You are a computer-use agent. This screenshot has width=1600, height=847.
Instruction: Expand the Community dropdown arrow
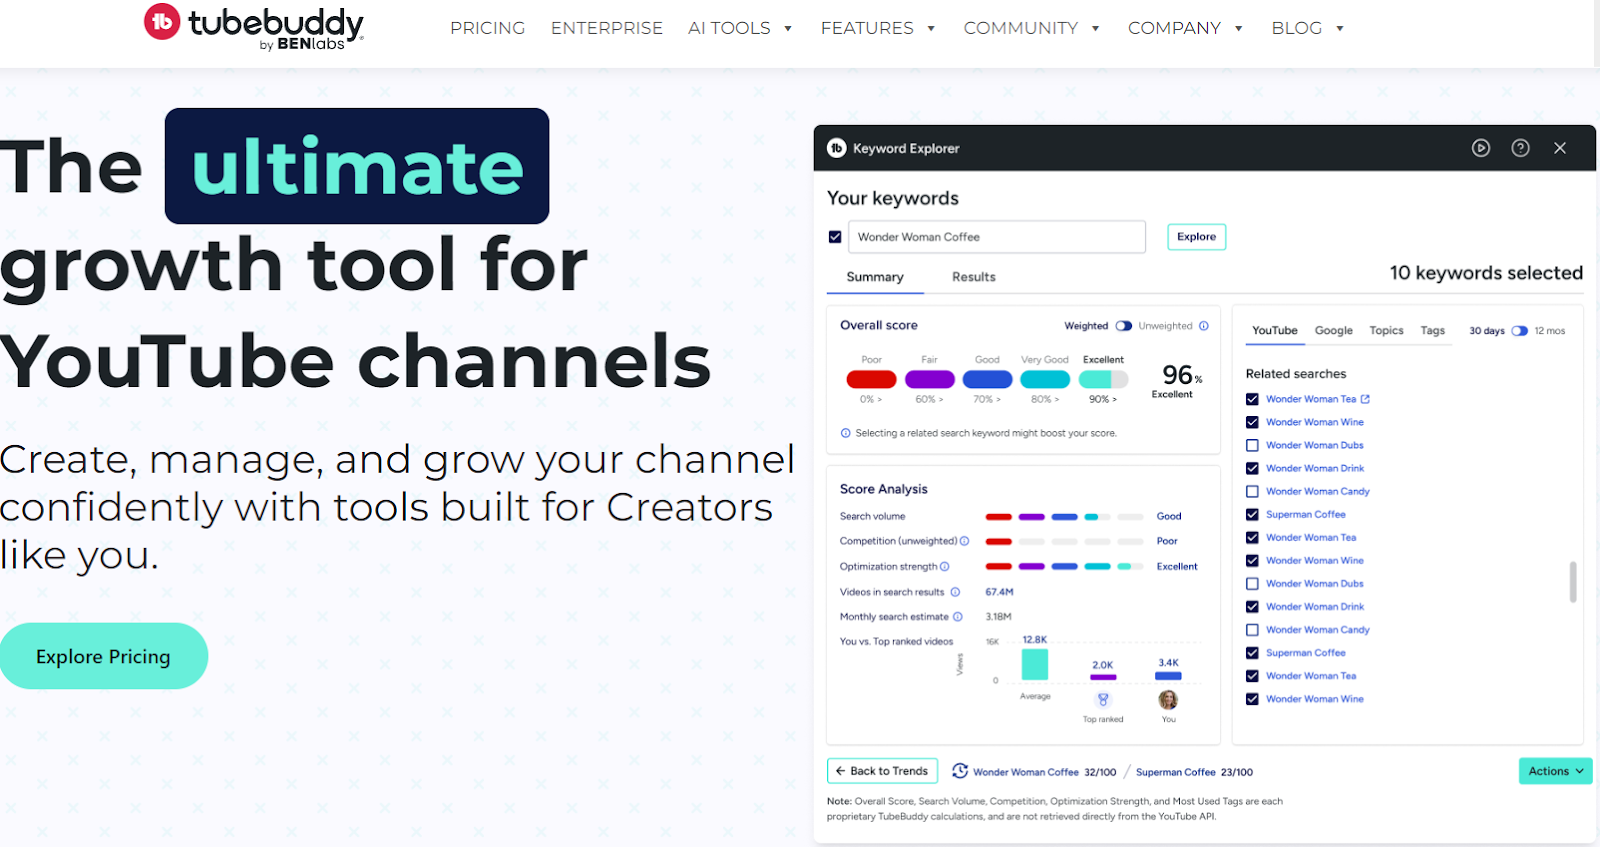pyautogui.click(x=1096, y=29)
